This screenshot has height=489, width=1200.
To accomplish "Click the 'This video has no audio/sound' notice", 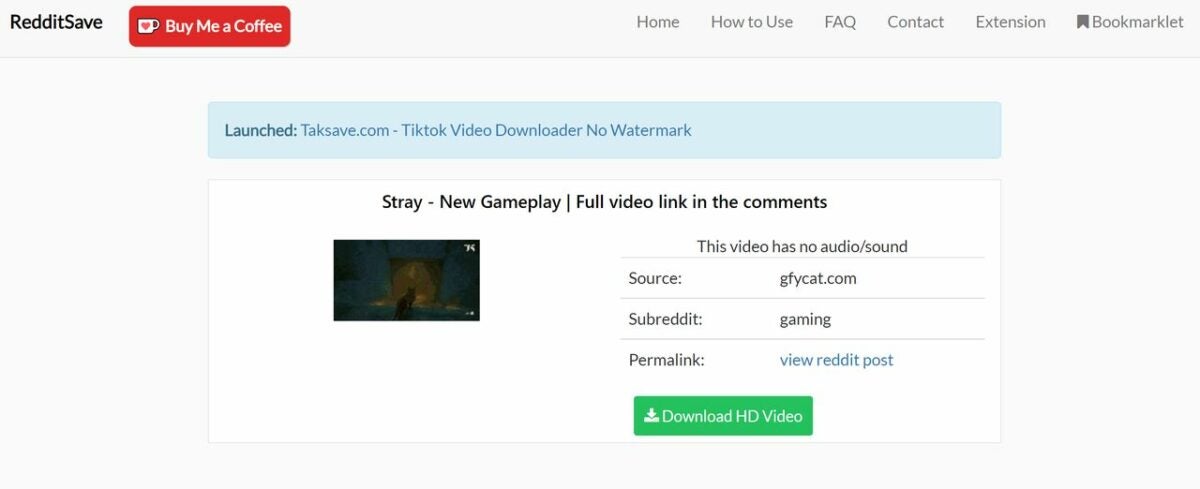I will (802, 246).
